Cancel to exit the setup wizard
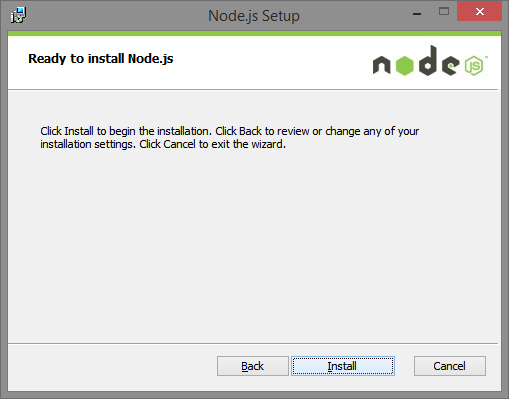 click(x=450, y=366)
